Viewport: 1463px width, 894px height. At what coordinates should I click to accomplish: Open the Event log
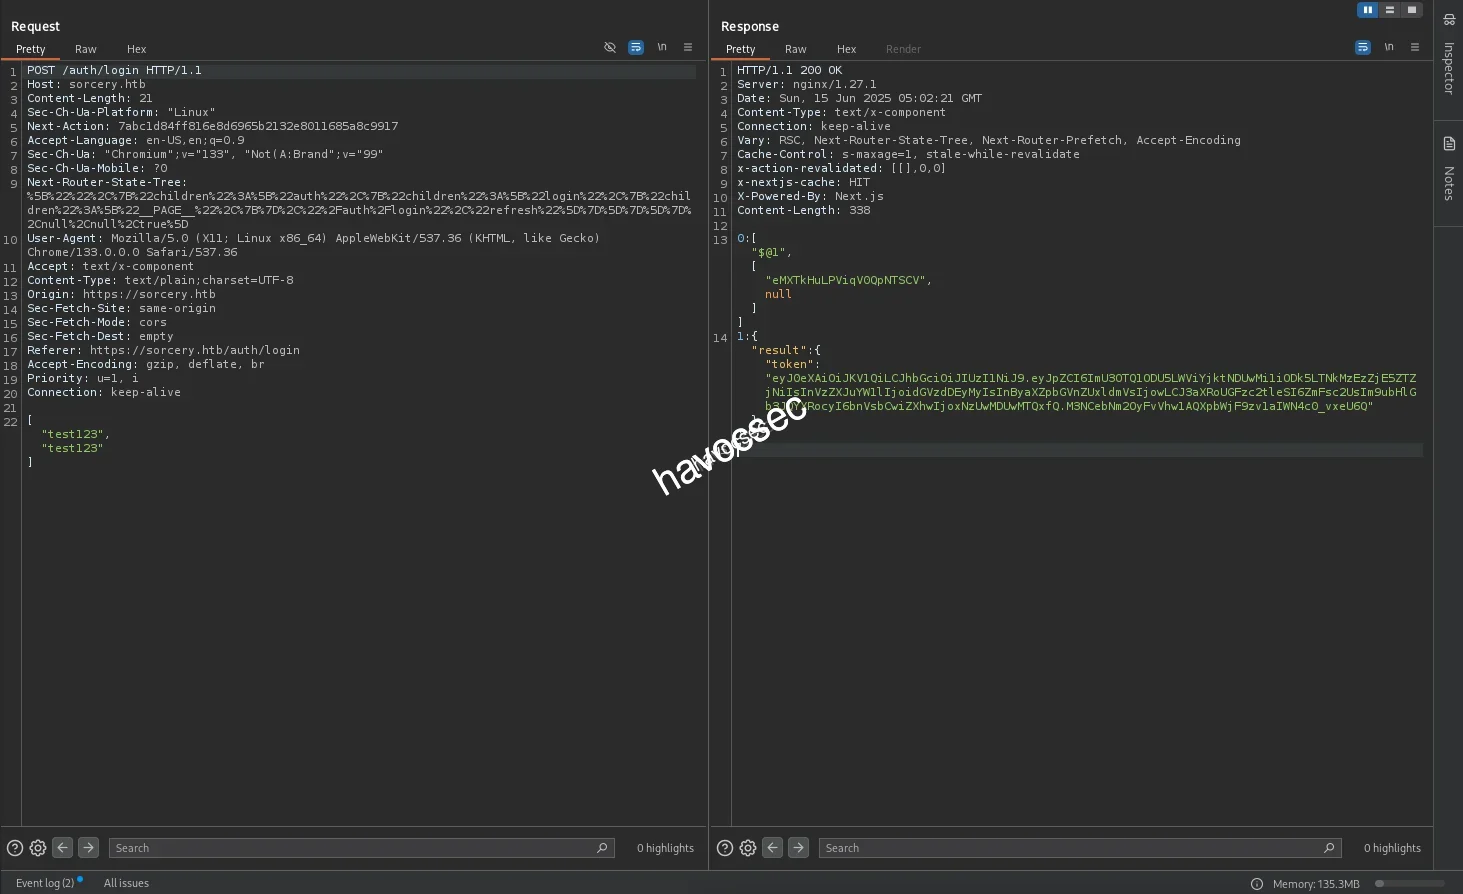click(45, 883)
